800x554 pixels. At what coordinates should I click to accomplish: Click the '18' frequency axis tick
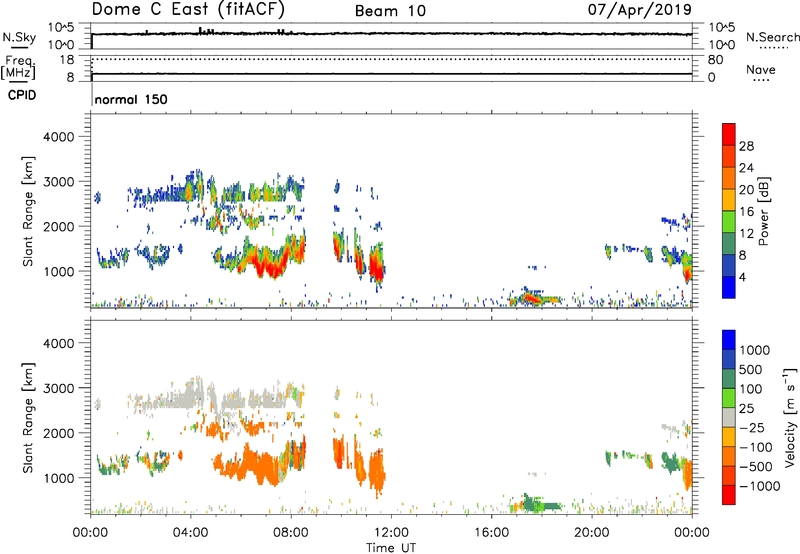[x=66, y=60]
